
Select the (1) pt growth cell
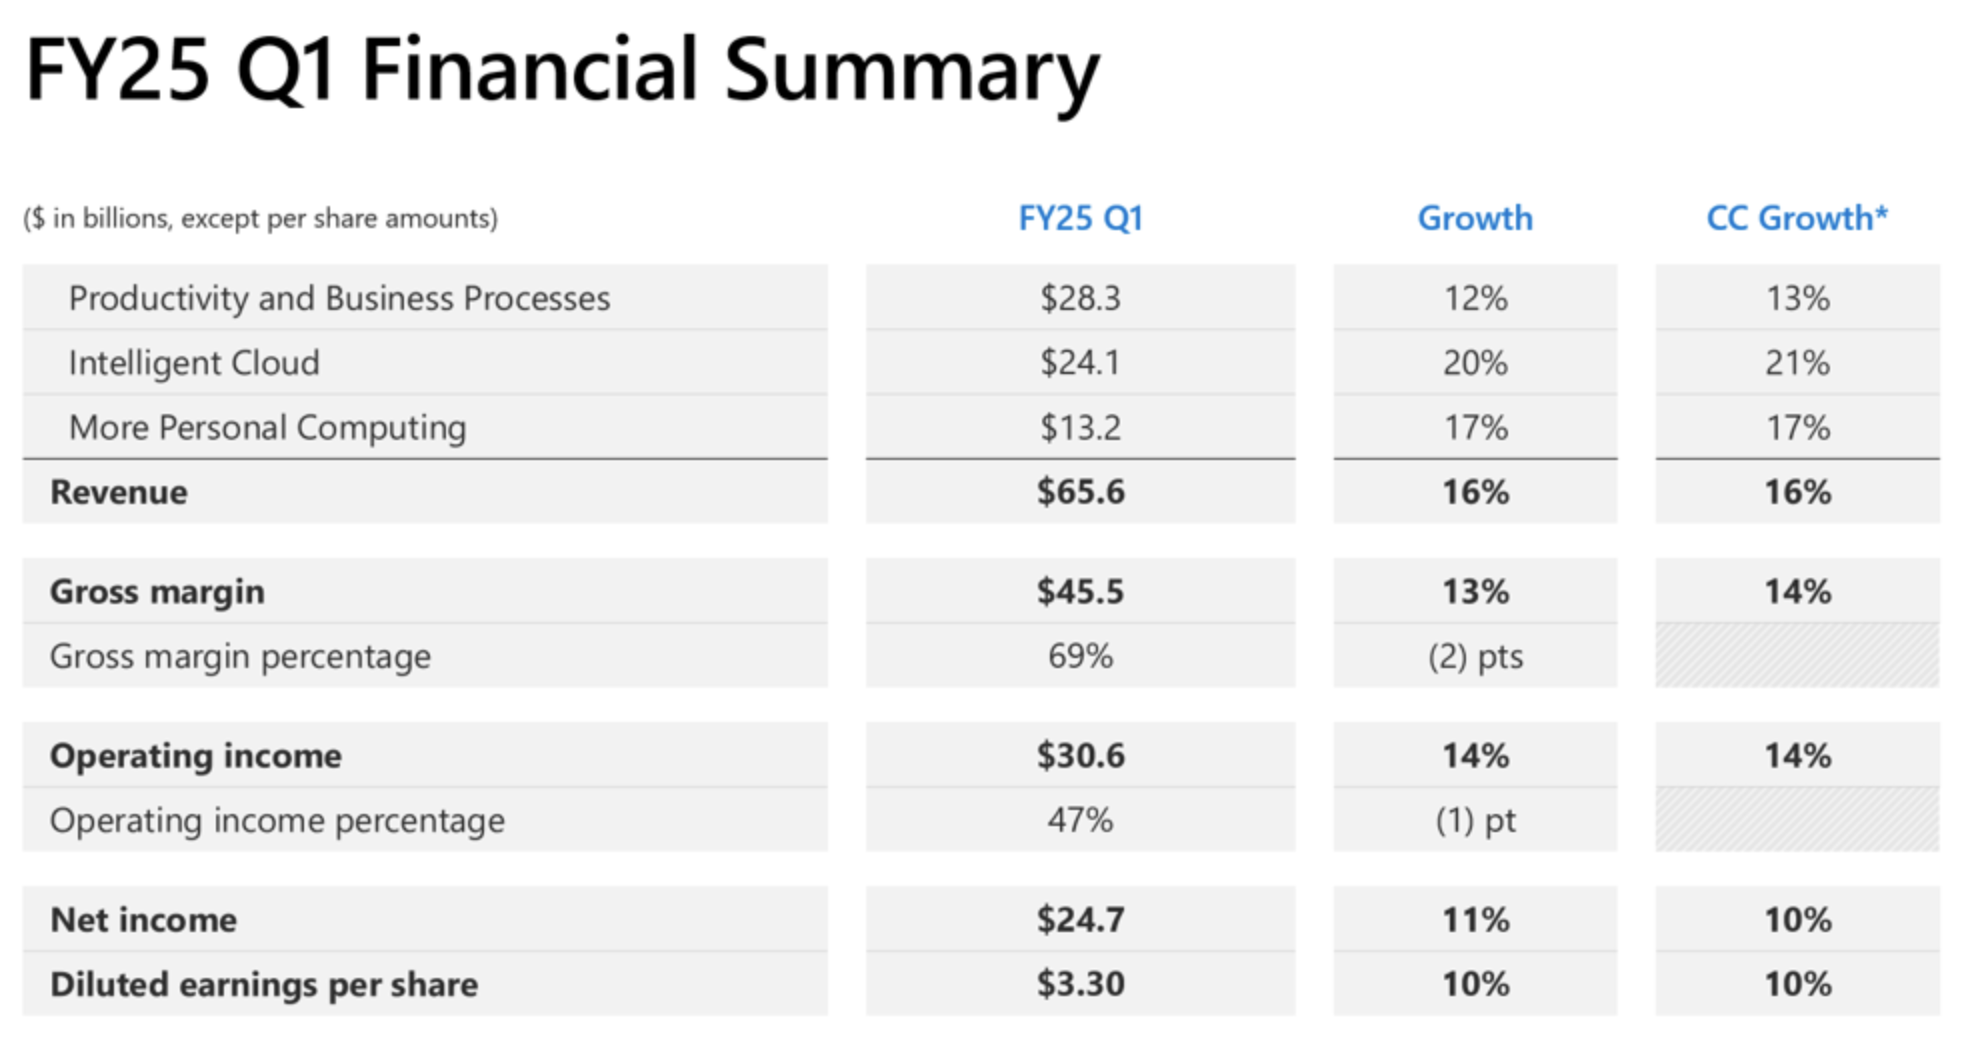[x=1475, y=821]
